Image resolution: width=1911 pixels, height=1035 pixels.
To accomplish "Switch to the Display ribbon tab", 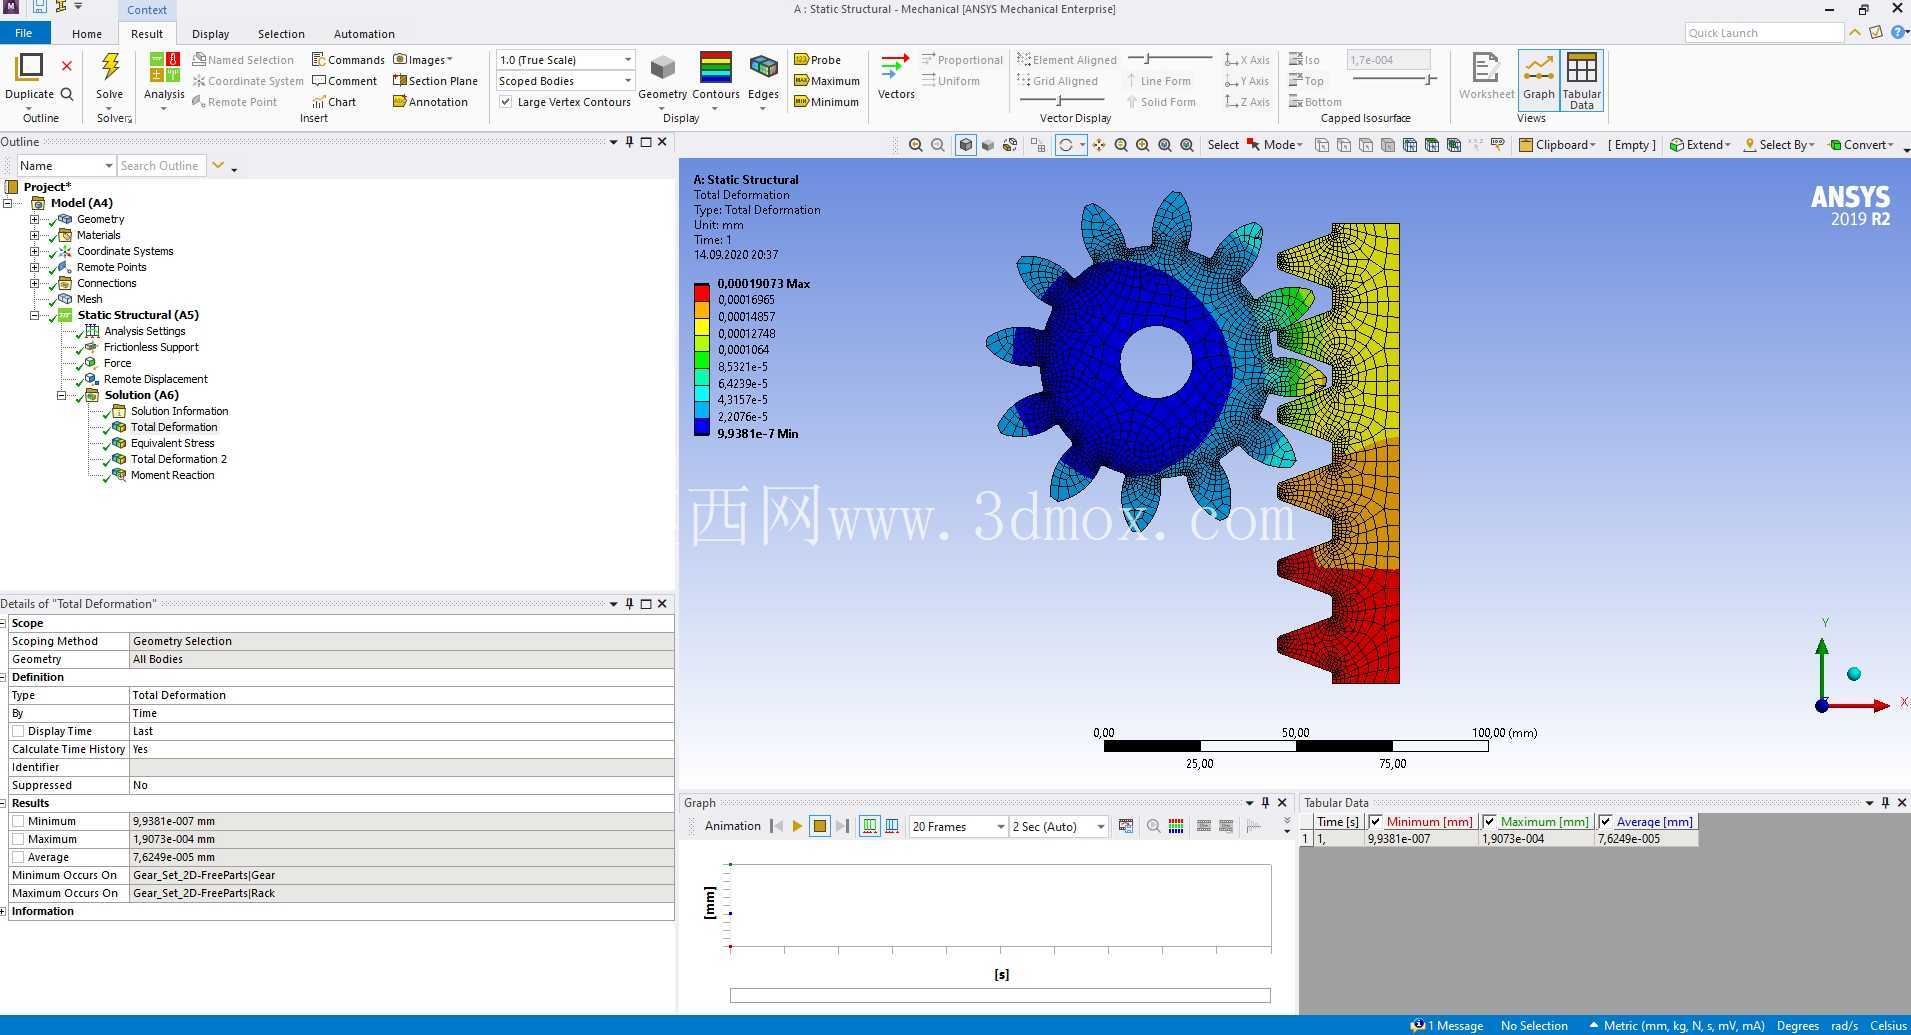I will (x=210, y=34).
